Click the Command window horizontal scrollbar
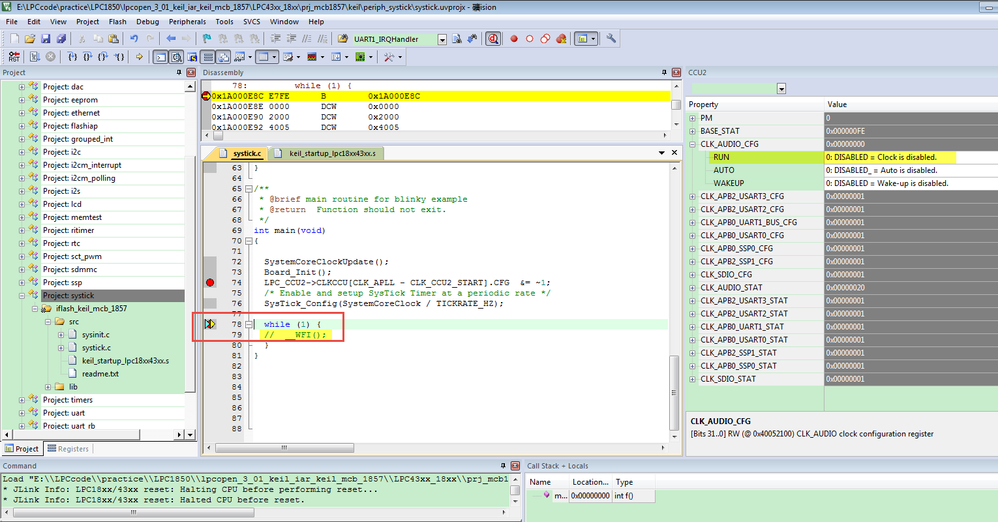The width and height of the screenshot is (998, 522). 133,512
